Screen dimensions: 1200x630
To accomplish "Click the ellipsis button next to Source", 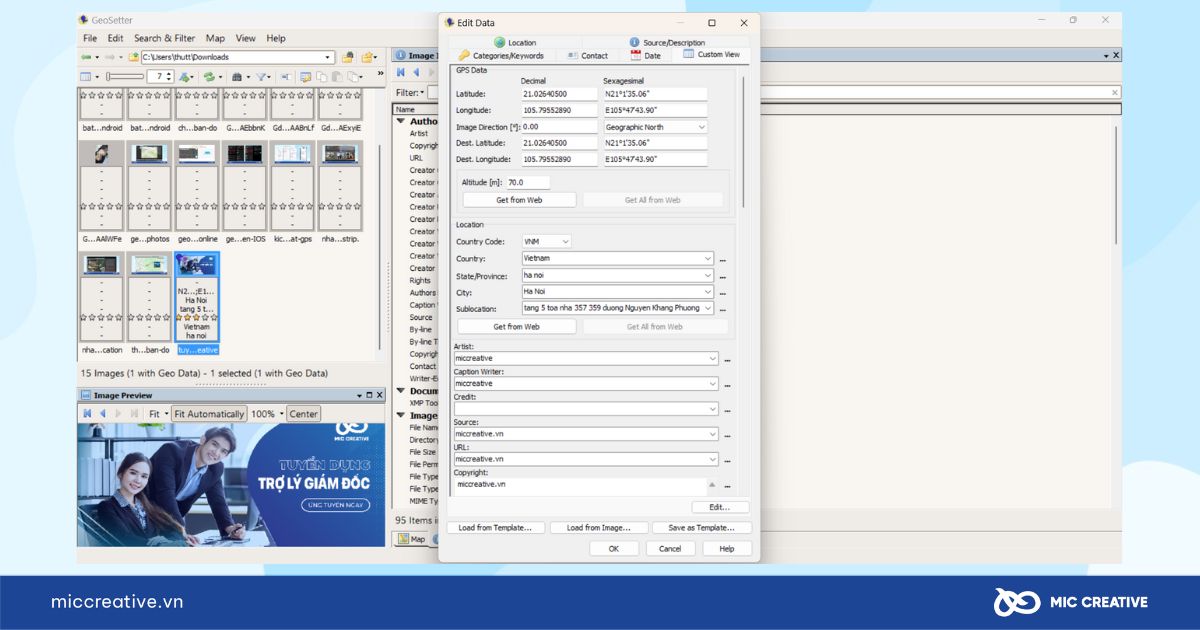I will [727, 434].
